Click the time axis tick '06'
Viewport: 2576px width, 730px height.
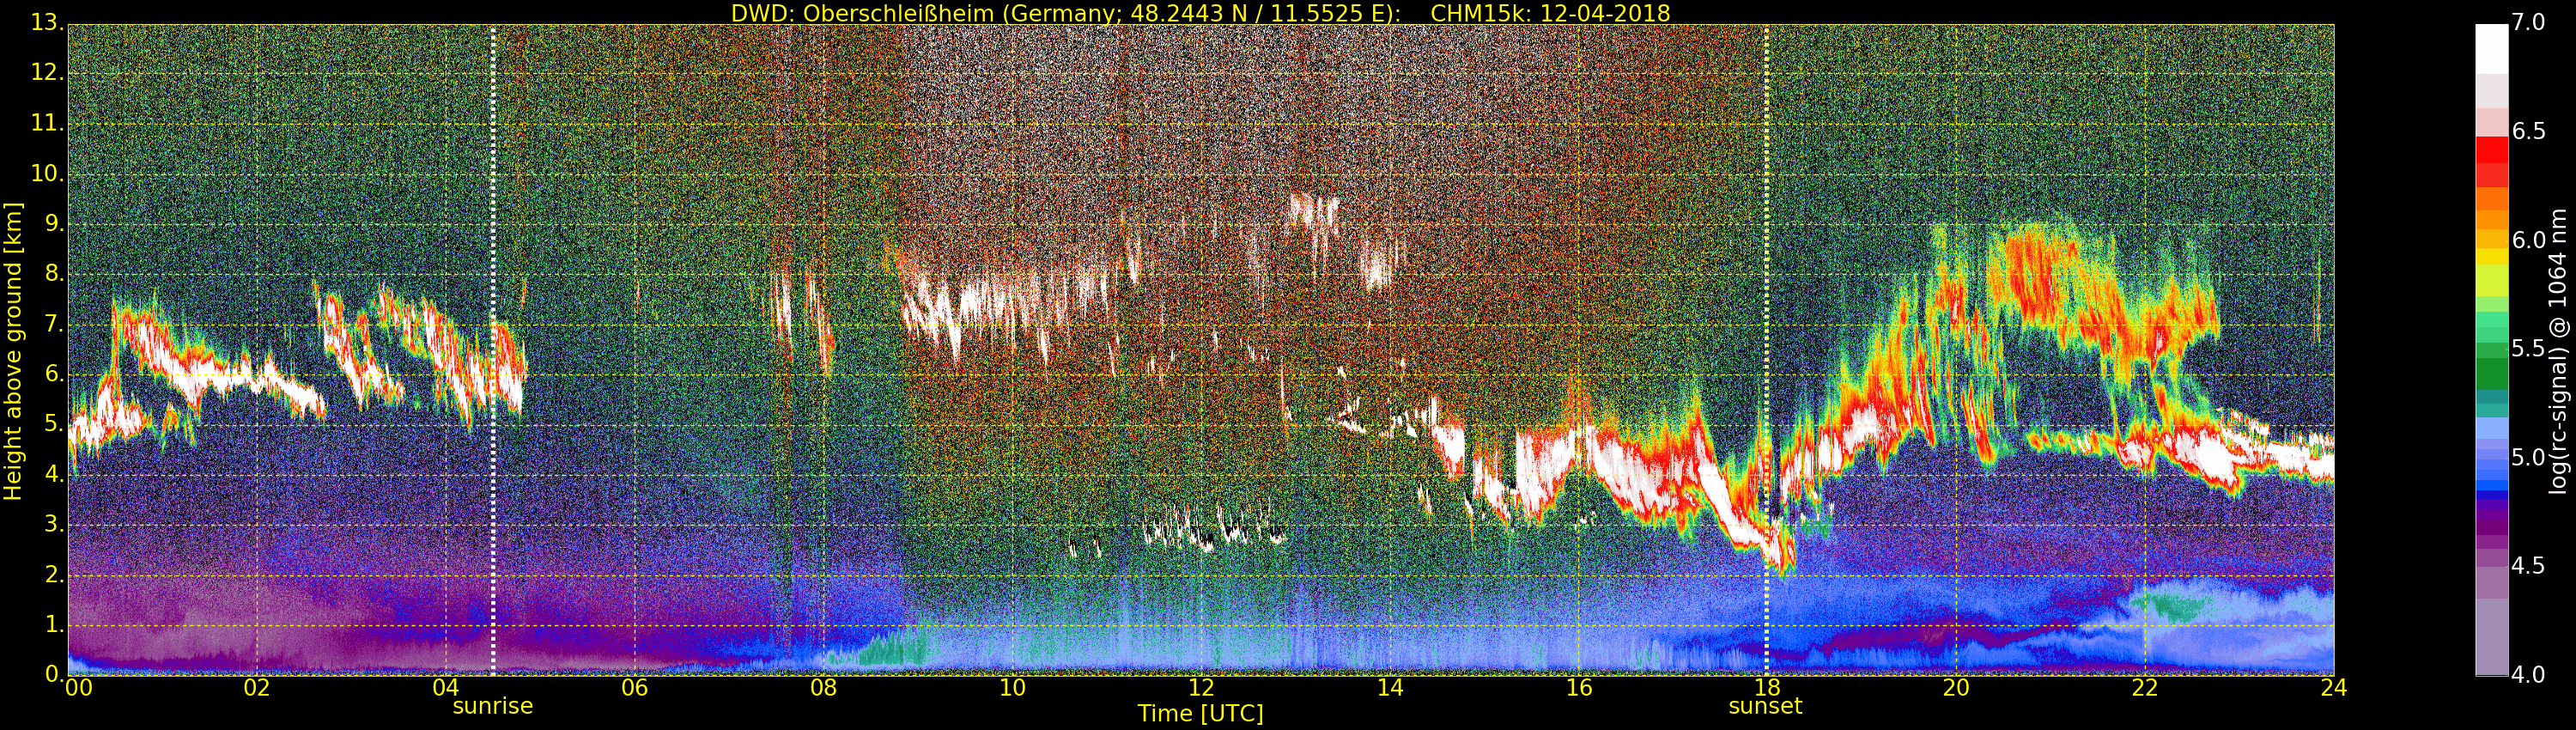tap(634, 688)
